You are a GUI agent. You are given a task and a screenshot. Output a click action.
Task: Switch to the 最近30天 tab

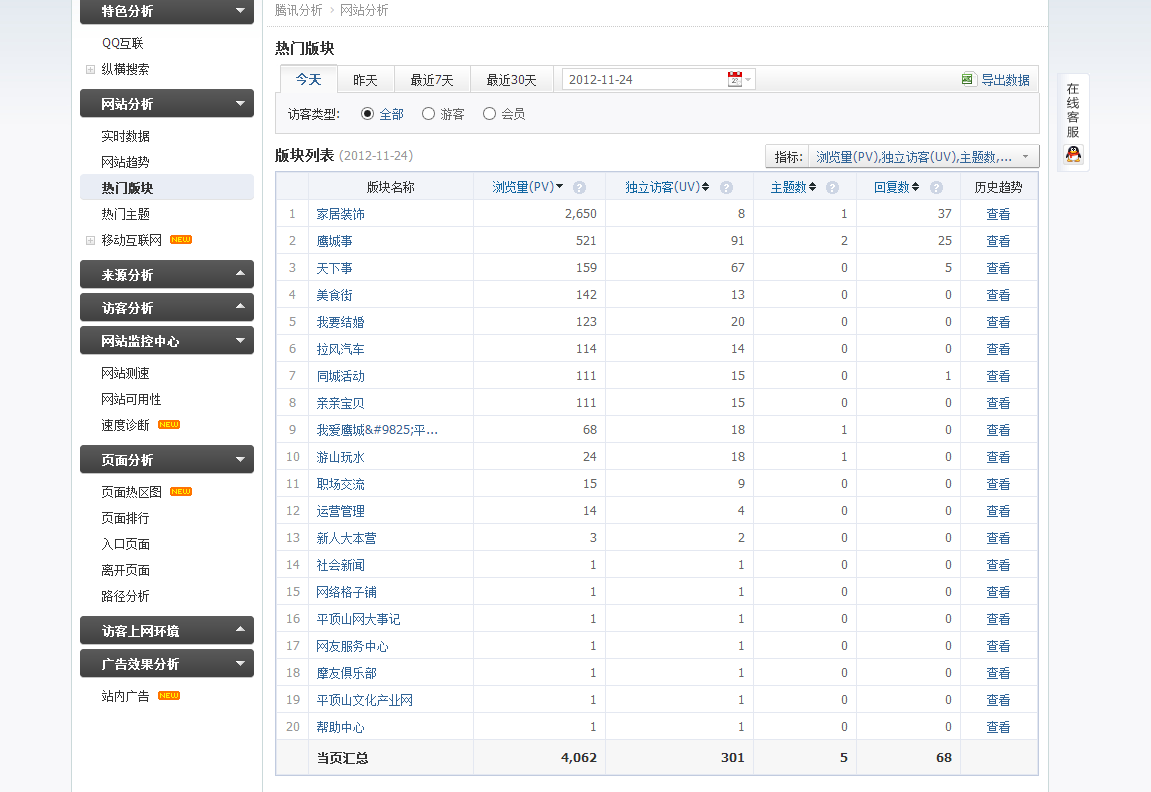tap(511, 79)
